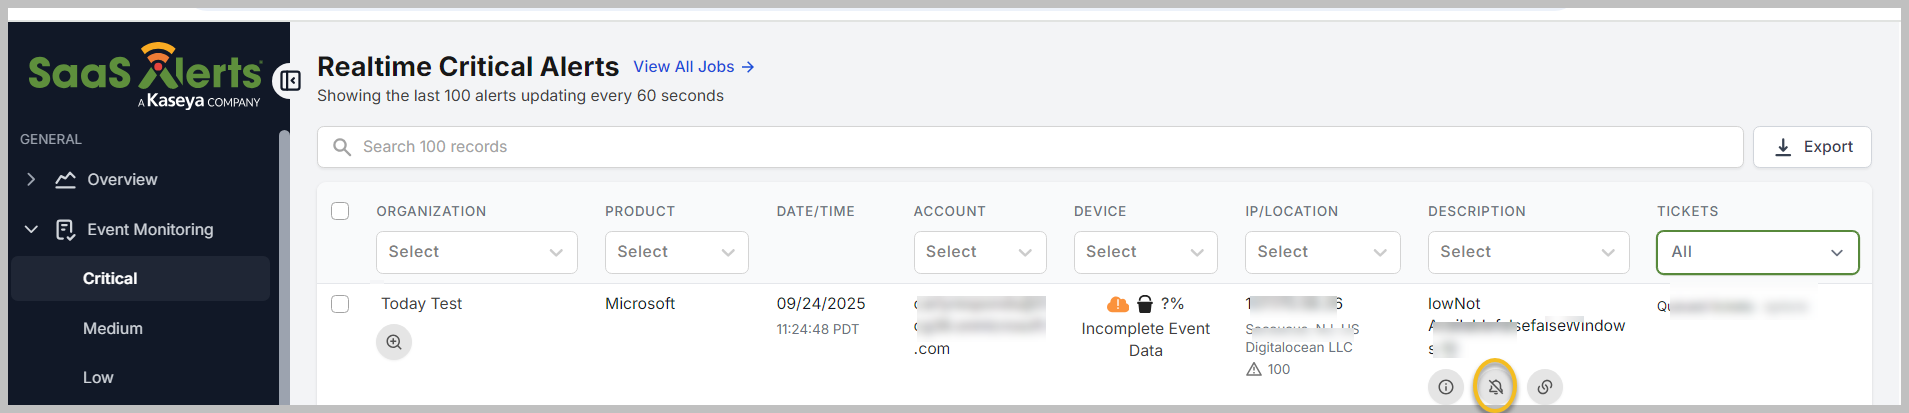Click the warning triangle icon next to 100
Screen dimensions: 1909x413
tap(1254, 369)
